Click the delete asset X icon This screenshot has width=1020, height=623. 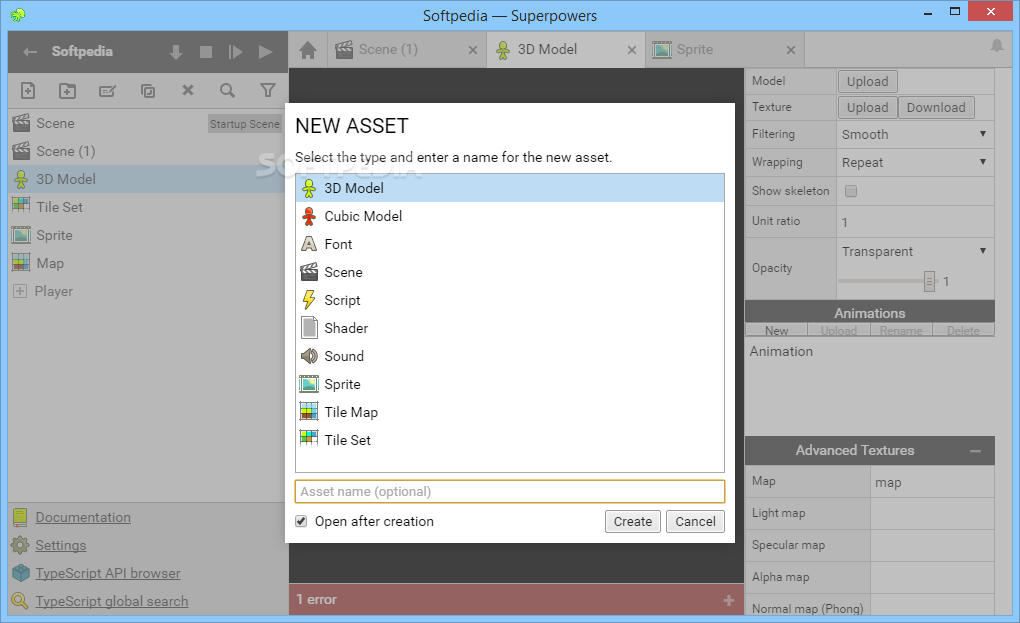coord(187,90)
